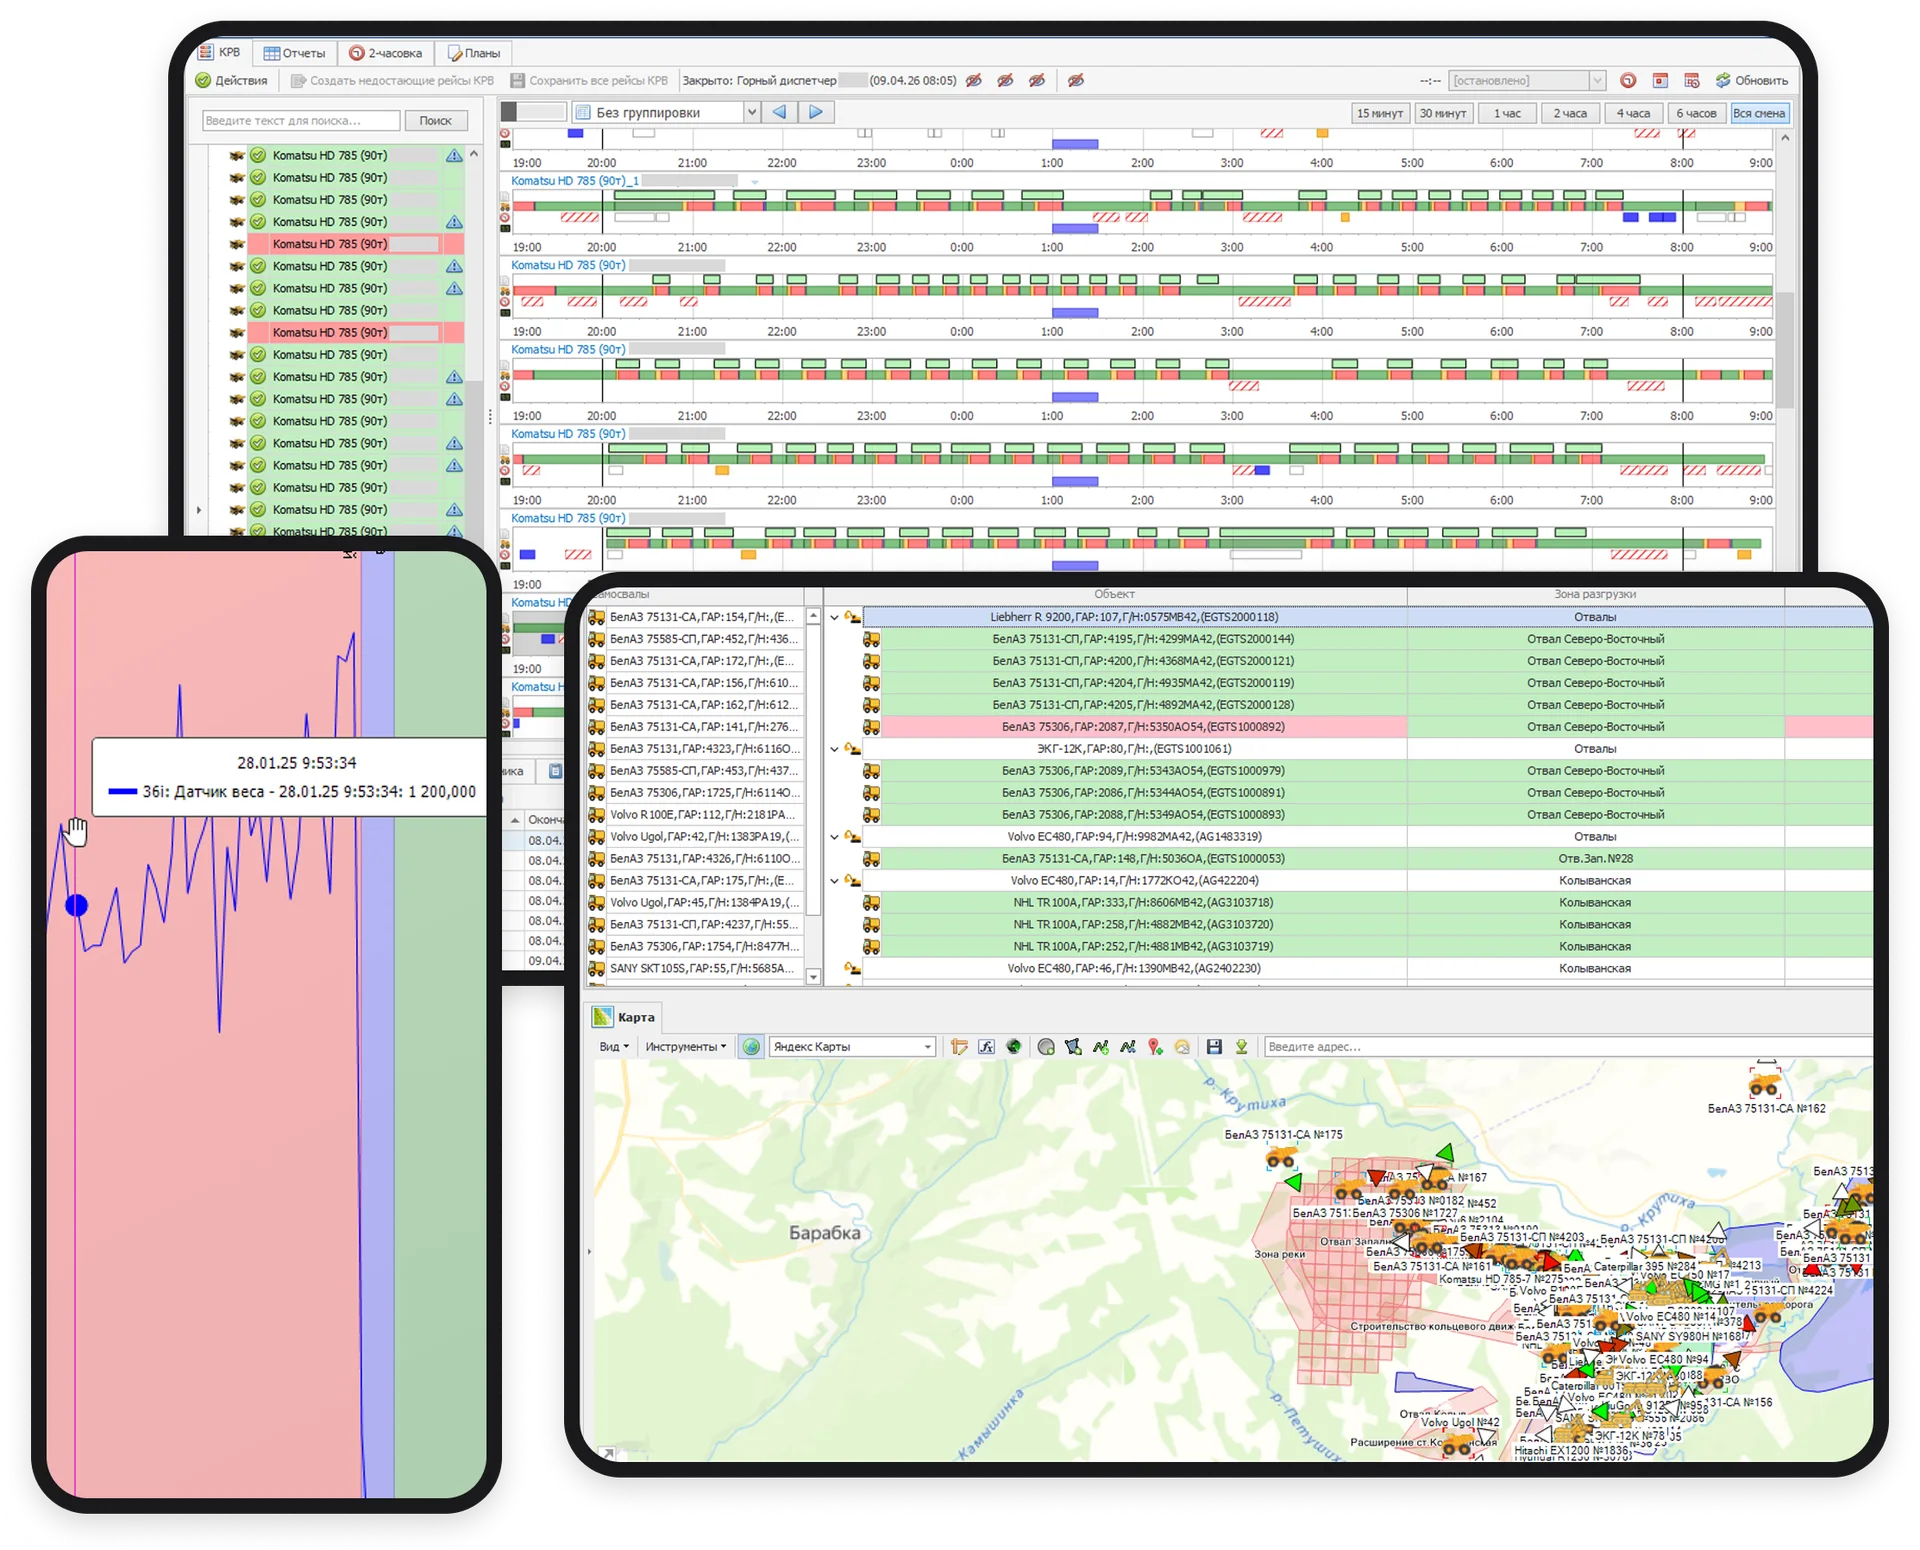
Task: Click the Введите адрес address field
Action: point(1567,1047)
